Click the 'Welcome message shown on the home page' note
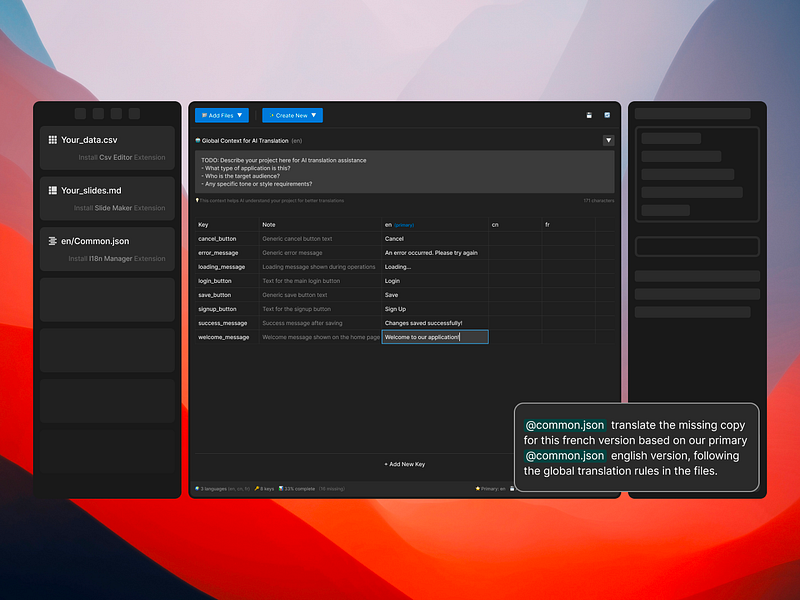This screenshot has height=600, width=800. (321, 337)
